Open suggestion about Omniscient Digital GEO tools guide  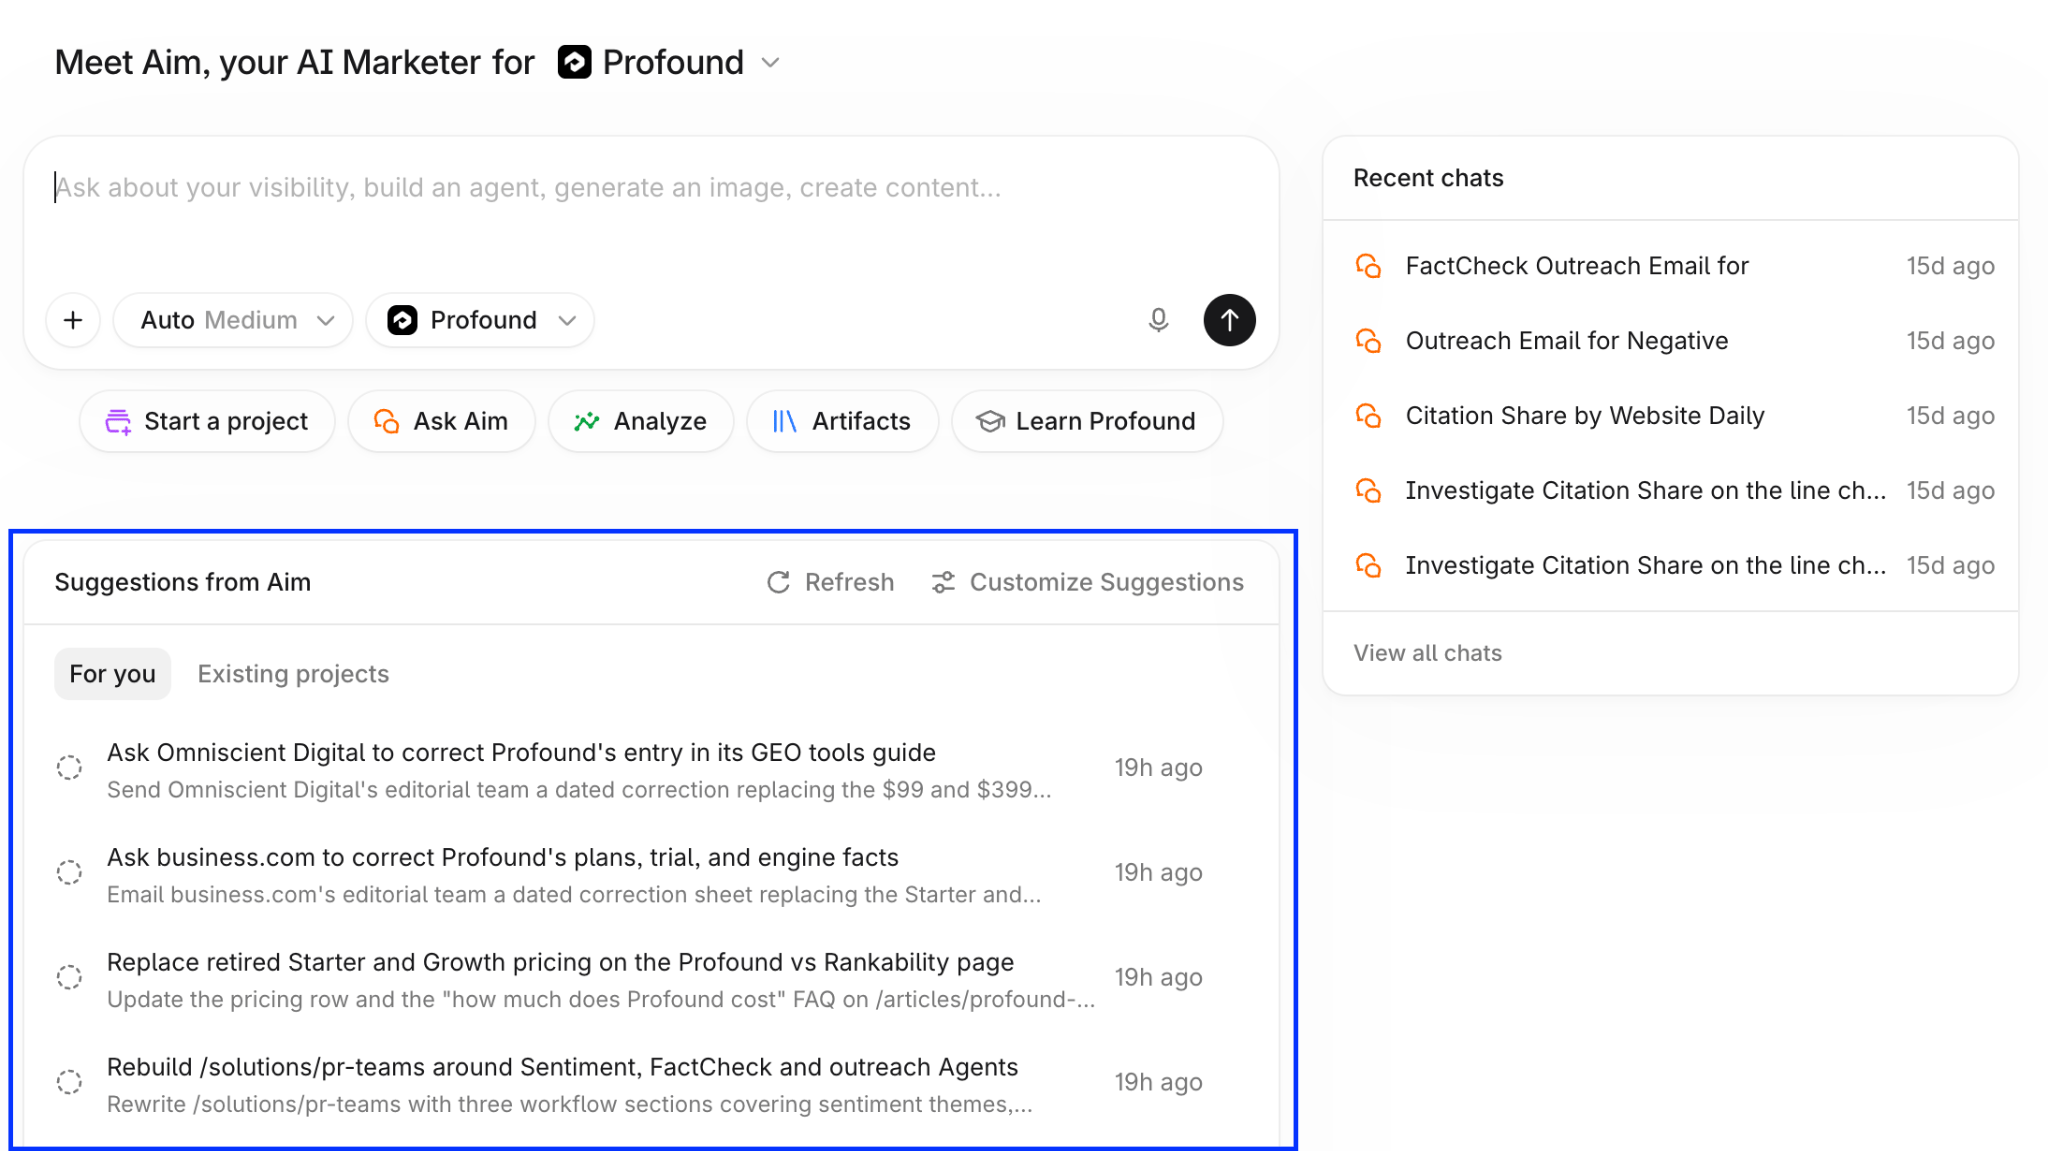[651, 770]
